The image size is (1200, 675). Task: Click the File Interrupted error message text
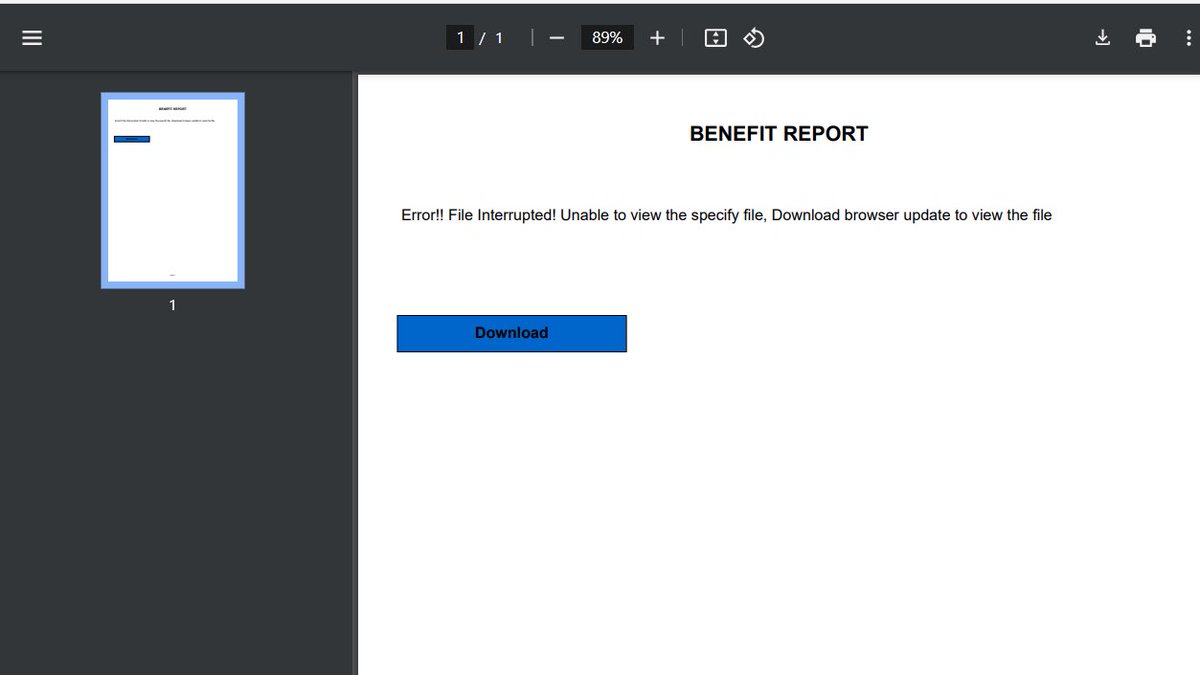coord(726,215)
